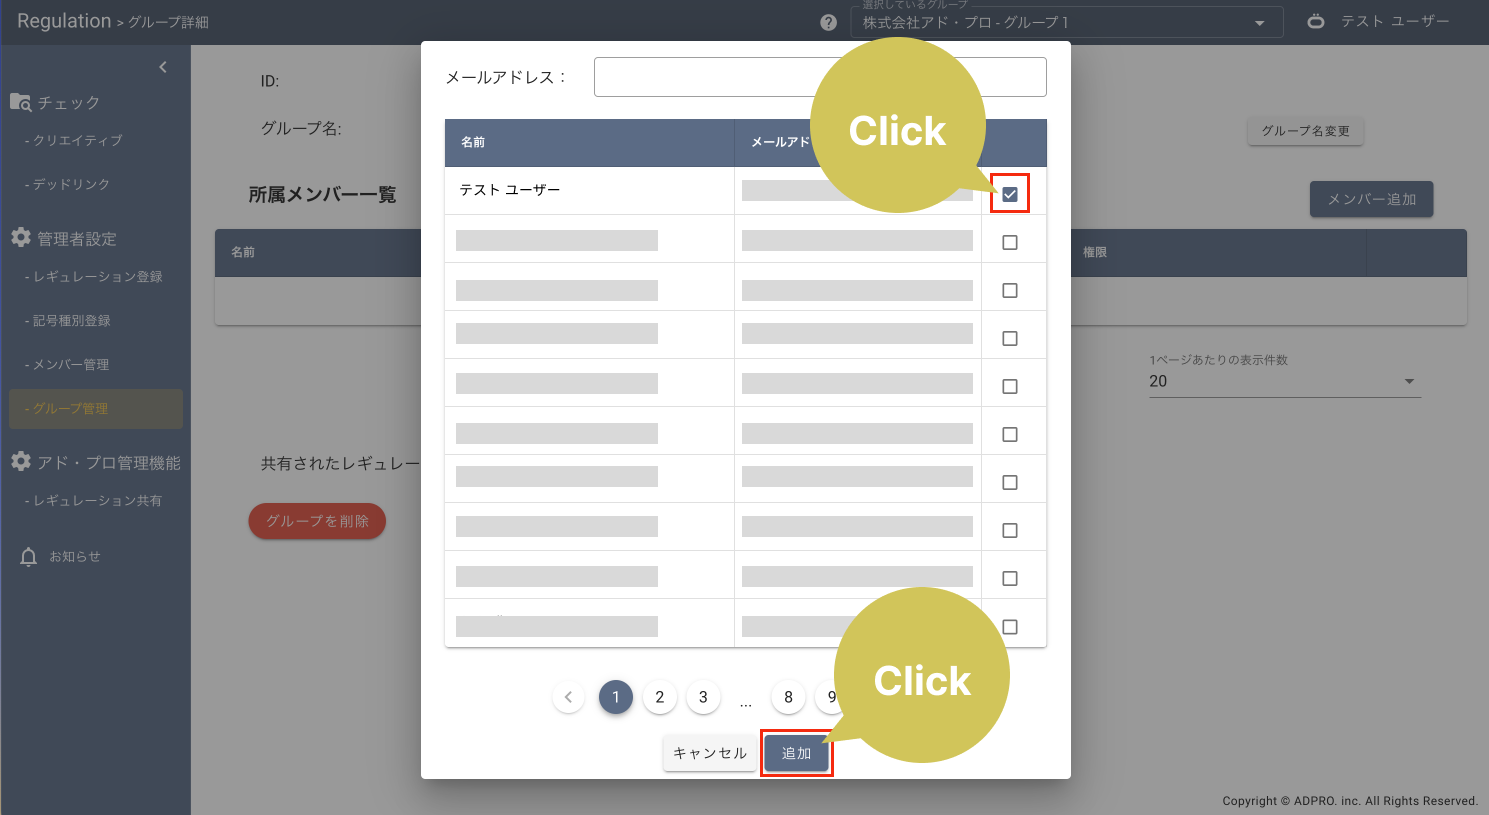The width and height of the screenshot is (1489, 815).
Task: Select レギュレーション登録 in the sidebar
Action: coord(97,277)
